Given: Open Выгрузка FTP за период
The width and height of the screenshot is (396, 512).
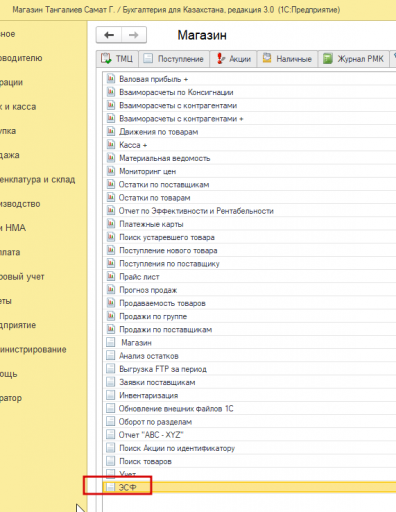Looking at the screenshot, I should [163, 369].
